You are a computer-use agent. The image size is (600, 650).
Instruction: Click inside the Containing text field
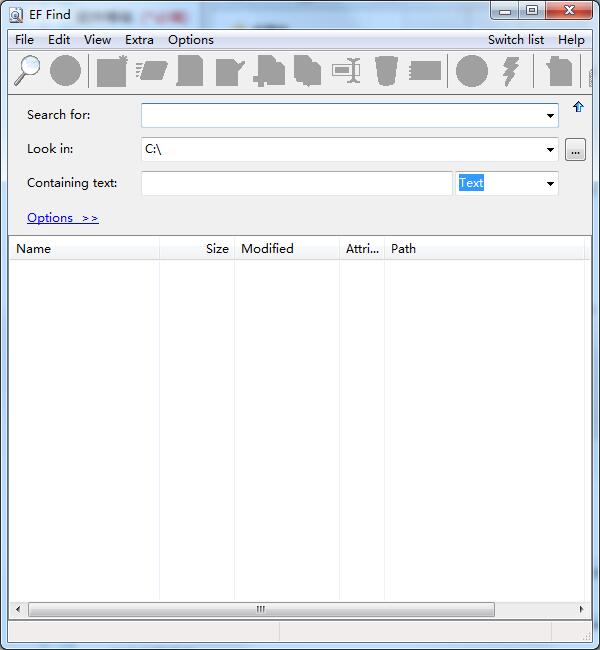point(296,183)
